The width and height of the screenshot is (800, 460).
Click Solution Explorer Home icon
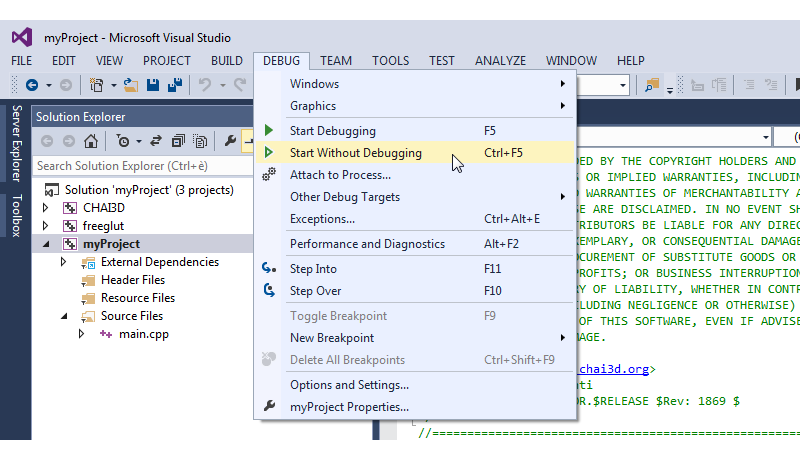91,141
